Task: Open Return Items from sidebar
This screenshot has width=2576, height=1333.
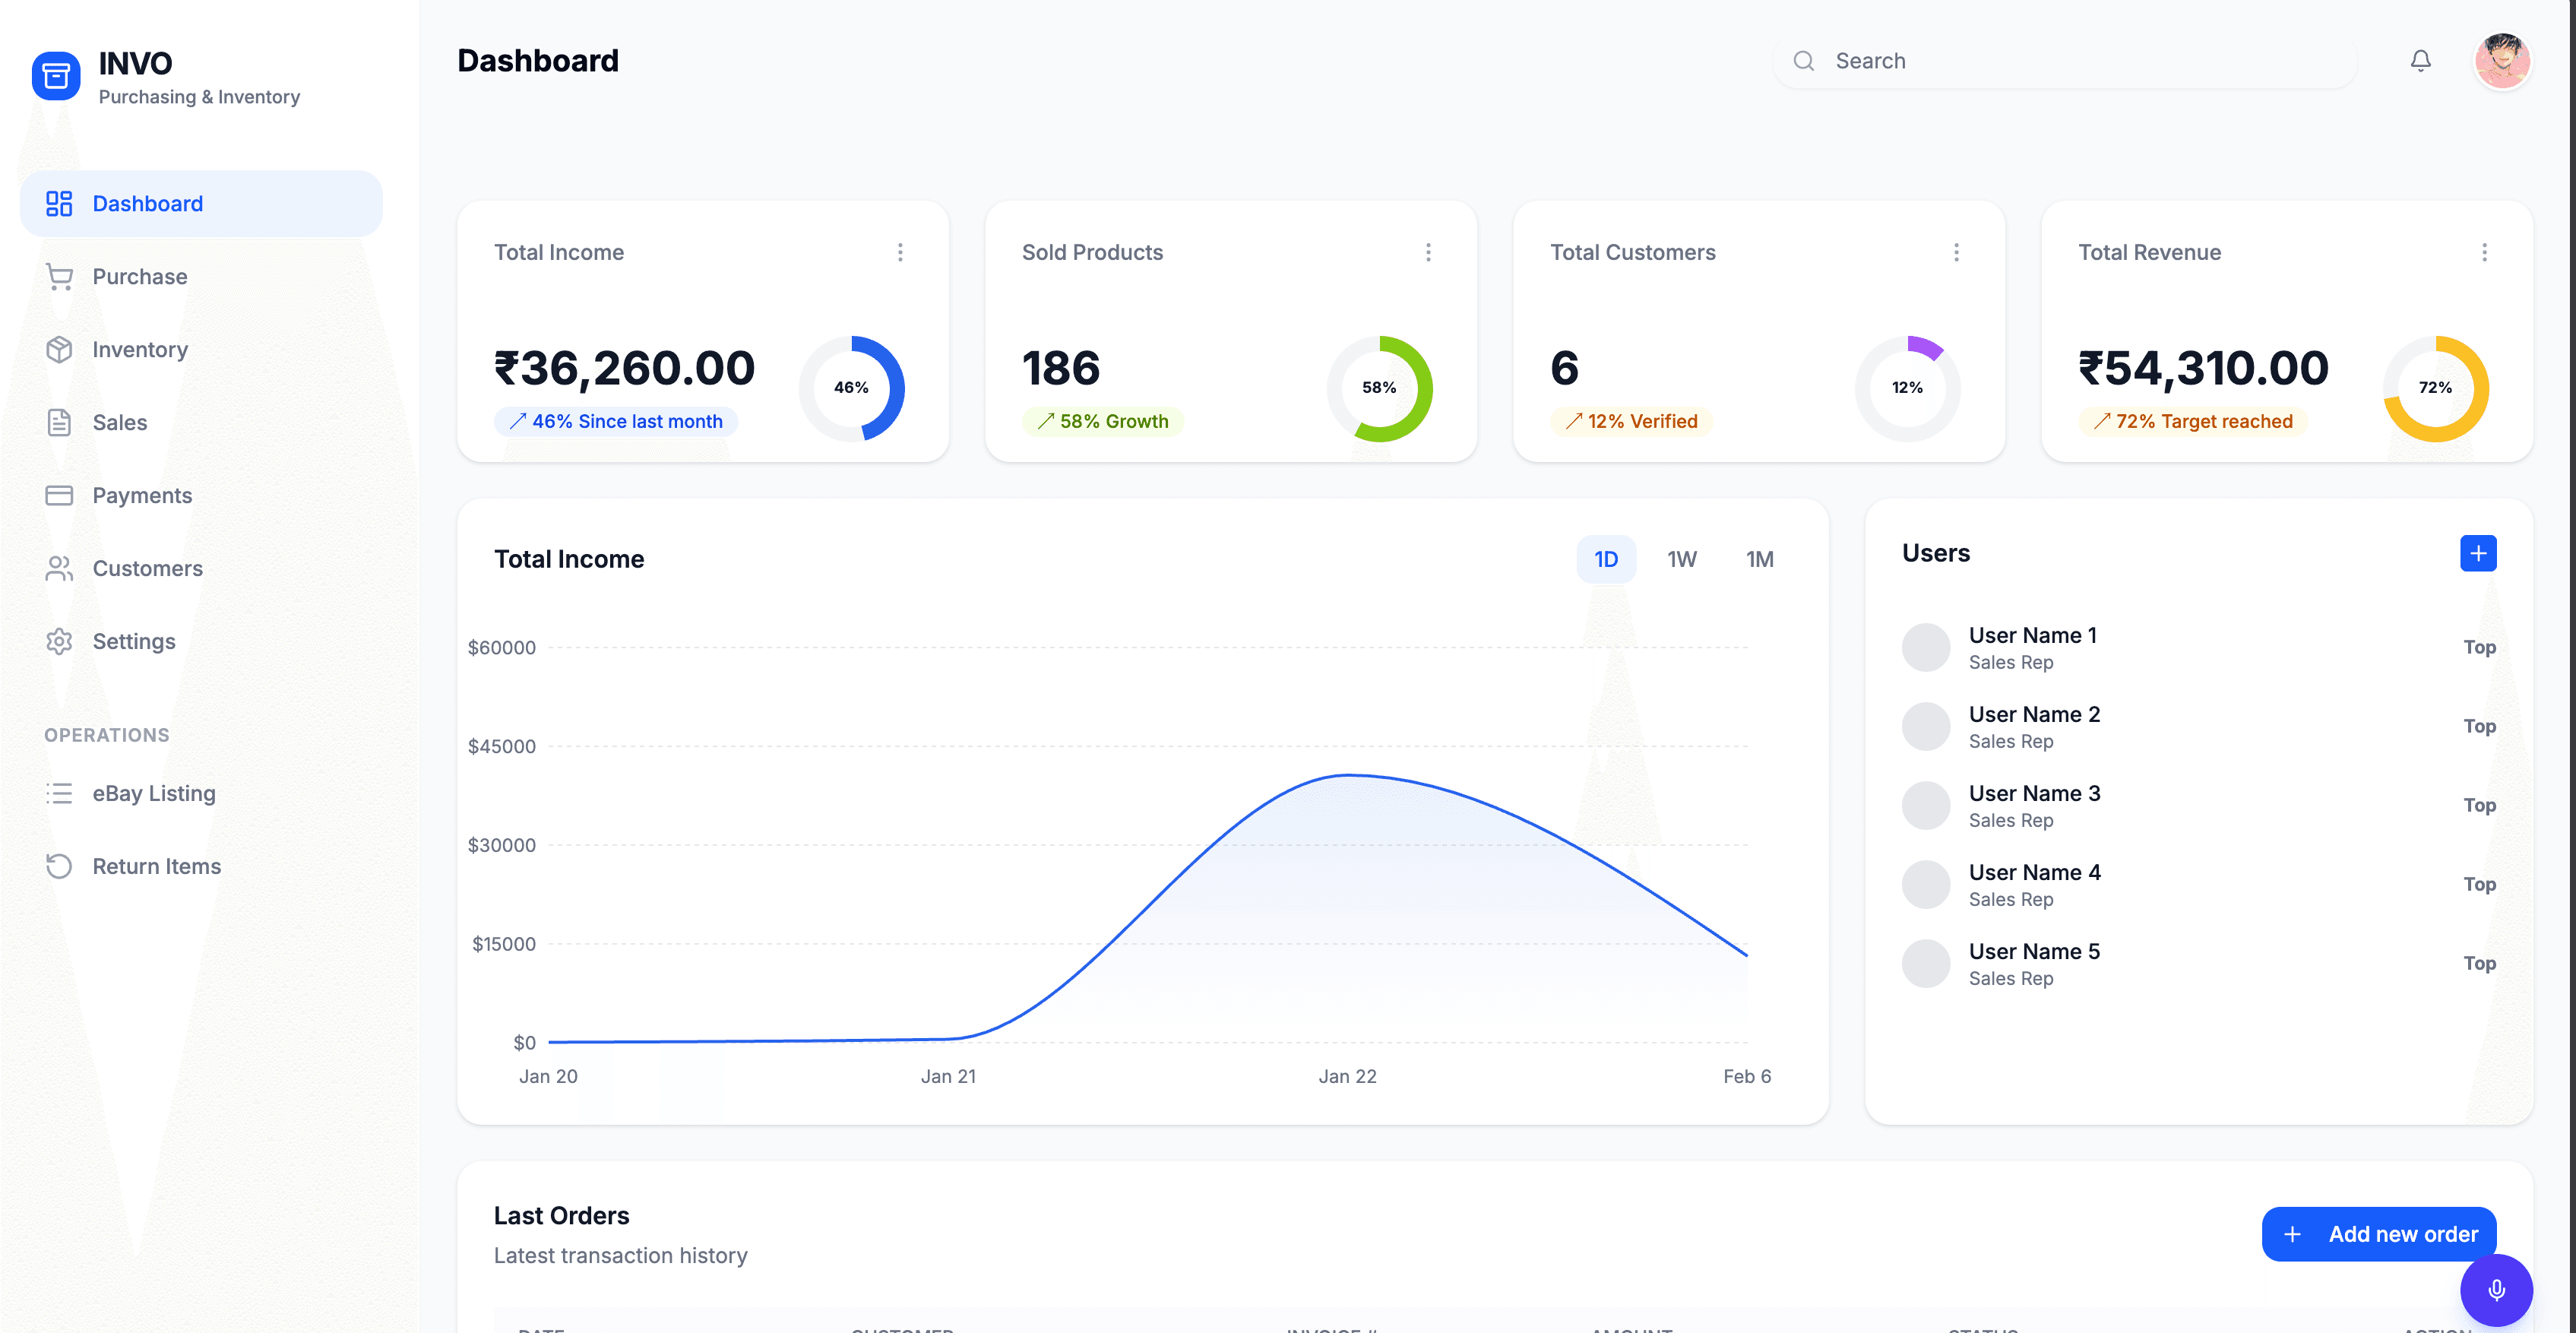Action: (x=156, y=866)
